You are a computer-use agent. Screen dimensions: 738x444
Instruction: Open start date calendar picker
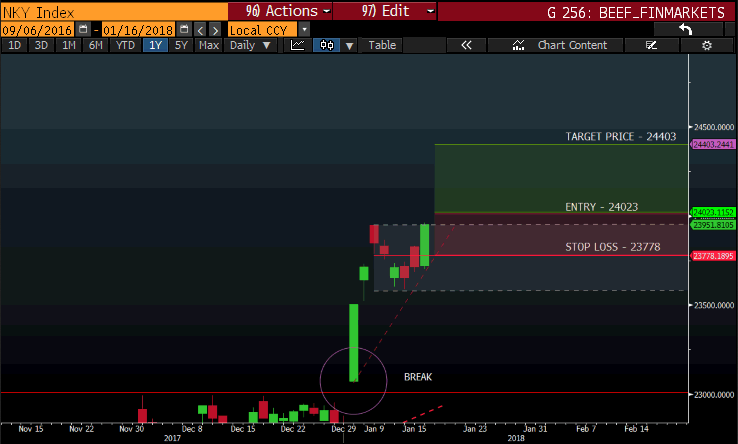click(x=83, y=30)
